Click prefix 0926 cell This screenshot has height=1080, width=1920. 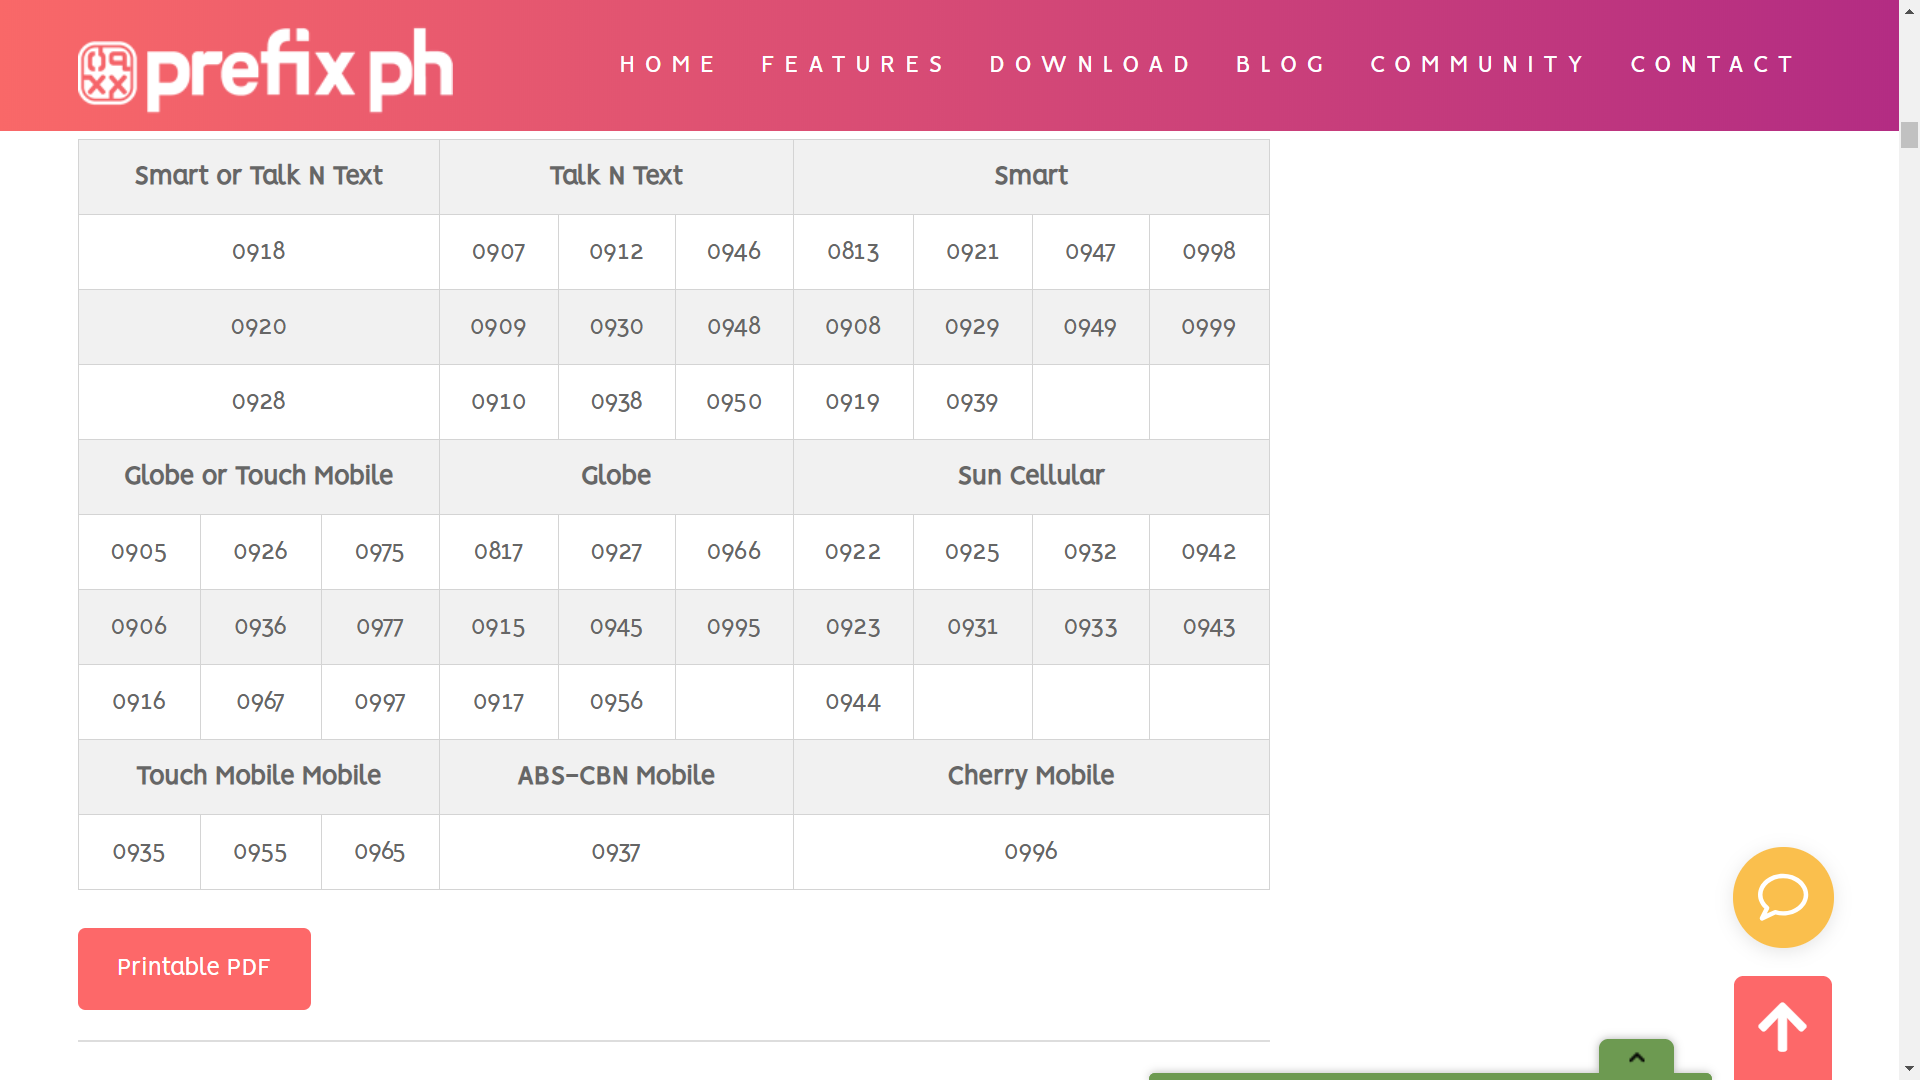tap(261, 552)
